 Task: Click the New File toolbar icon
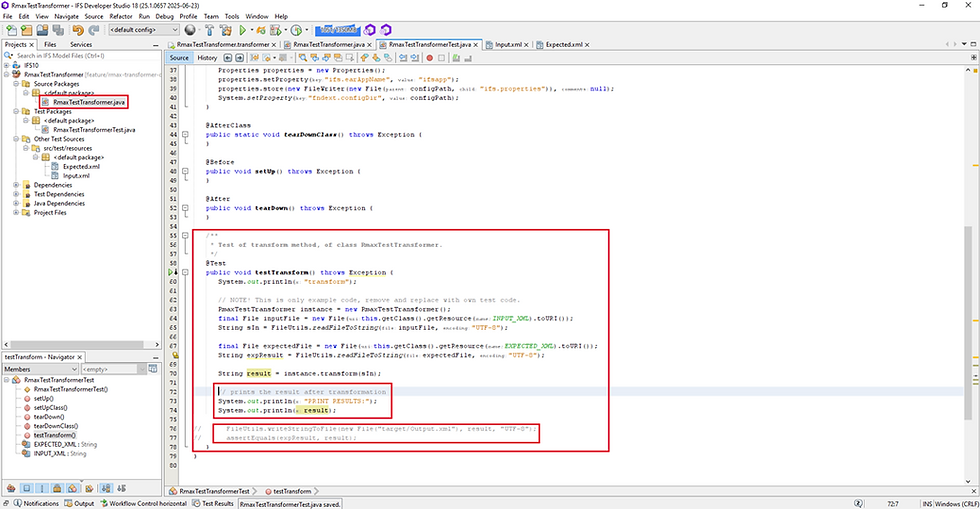pos(11,30)
